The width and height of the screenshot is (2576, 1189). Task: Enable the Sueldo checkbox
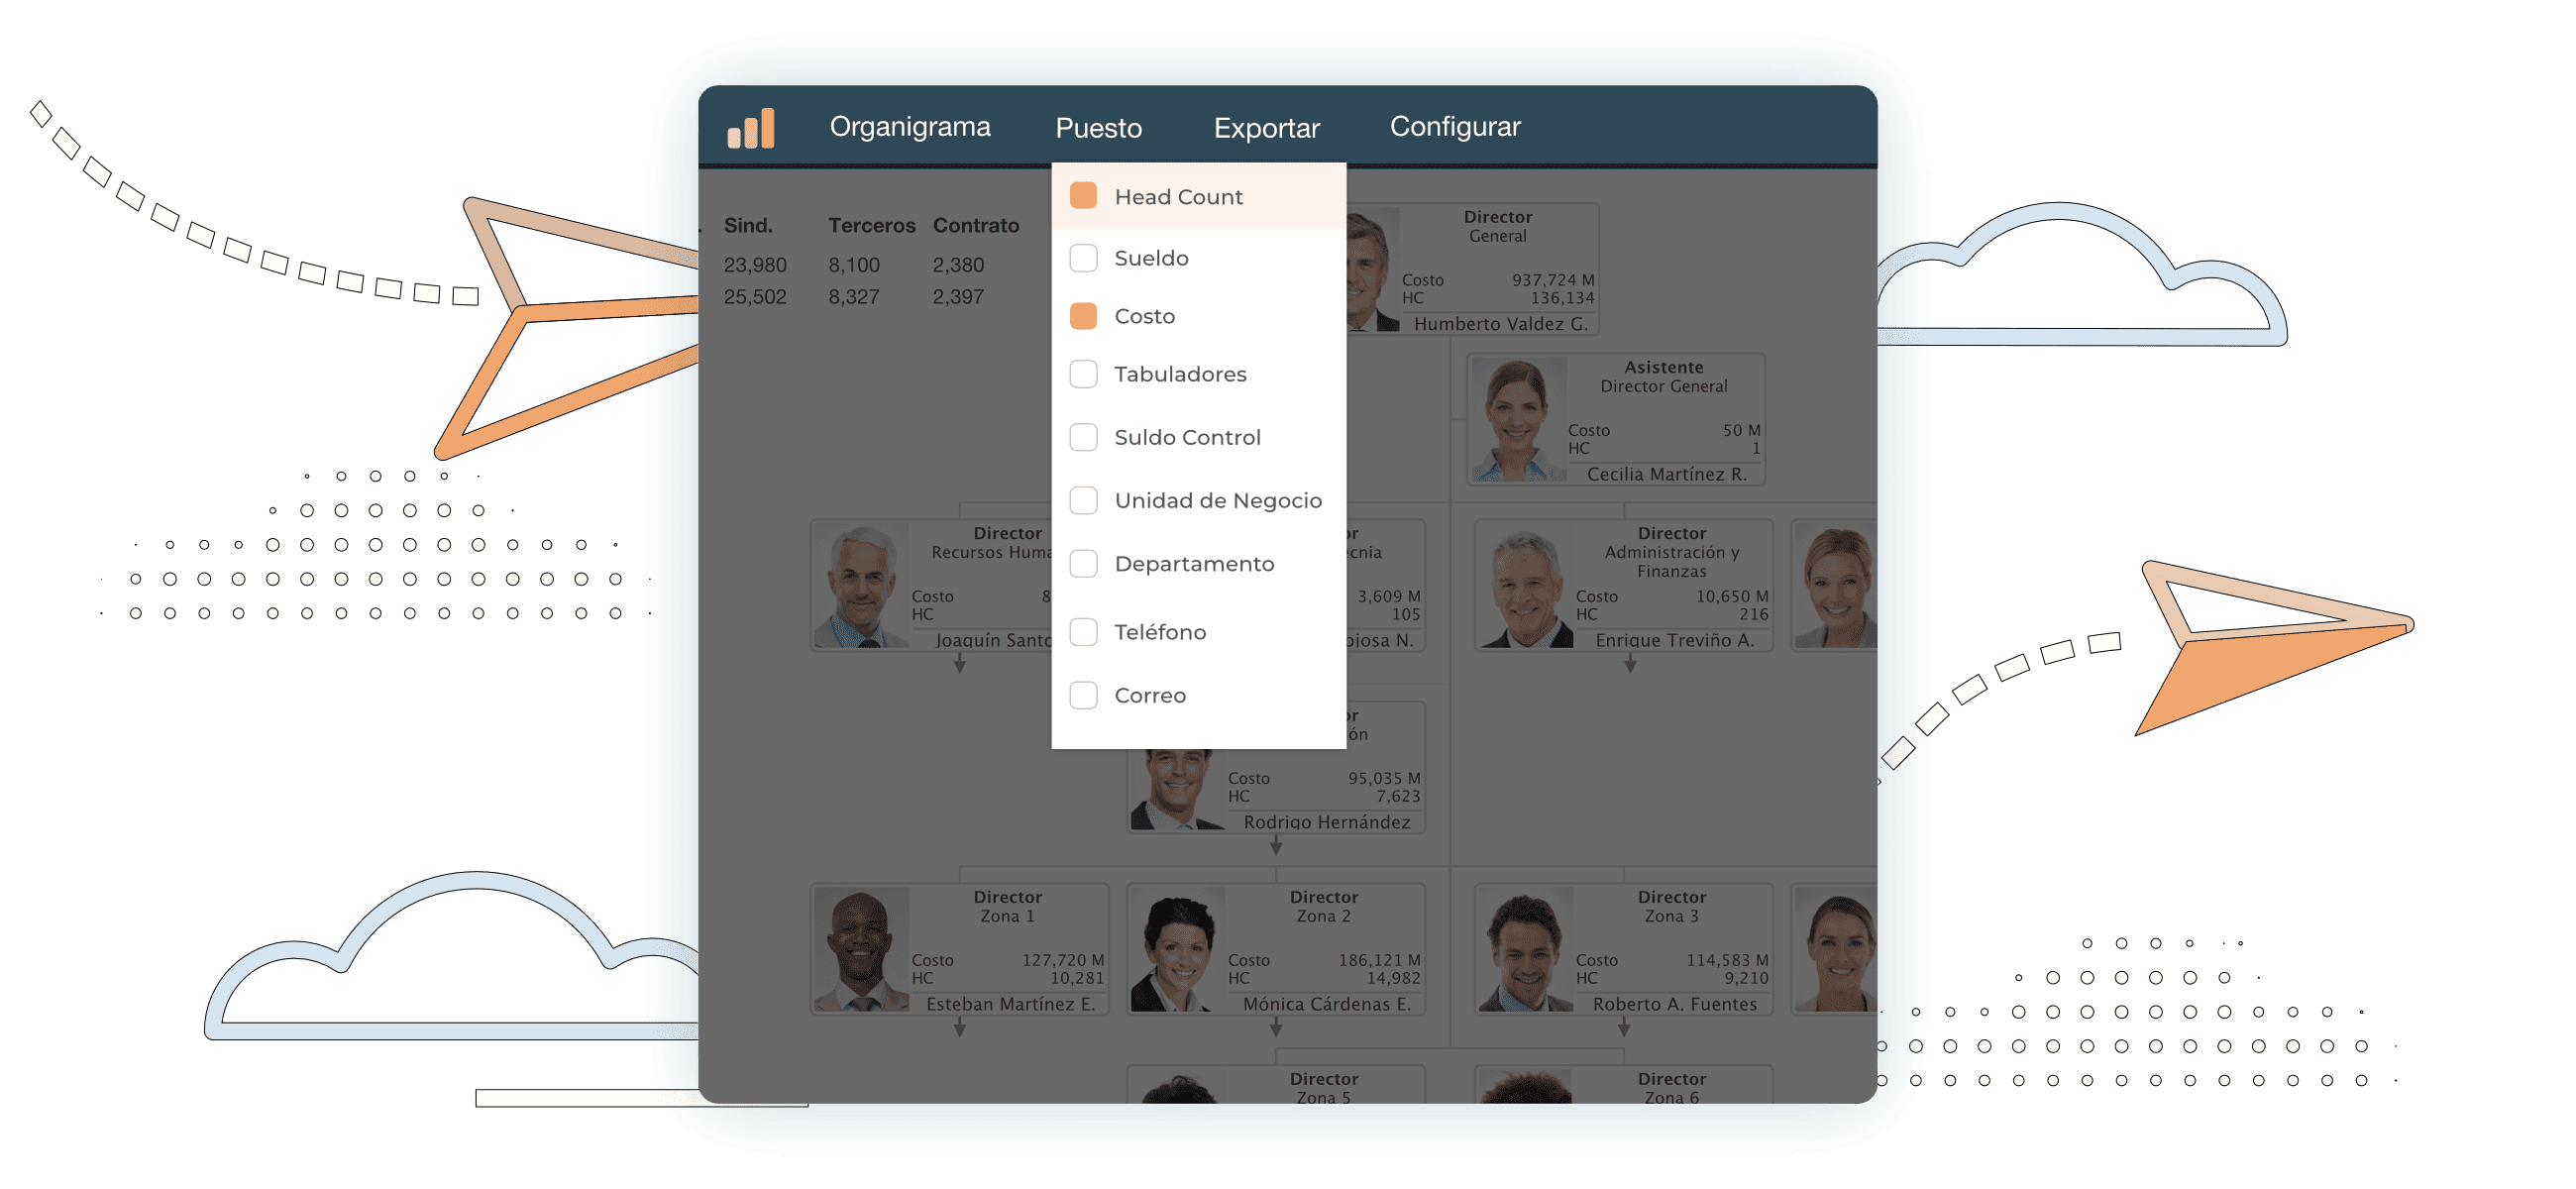[1083, 258]
